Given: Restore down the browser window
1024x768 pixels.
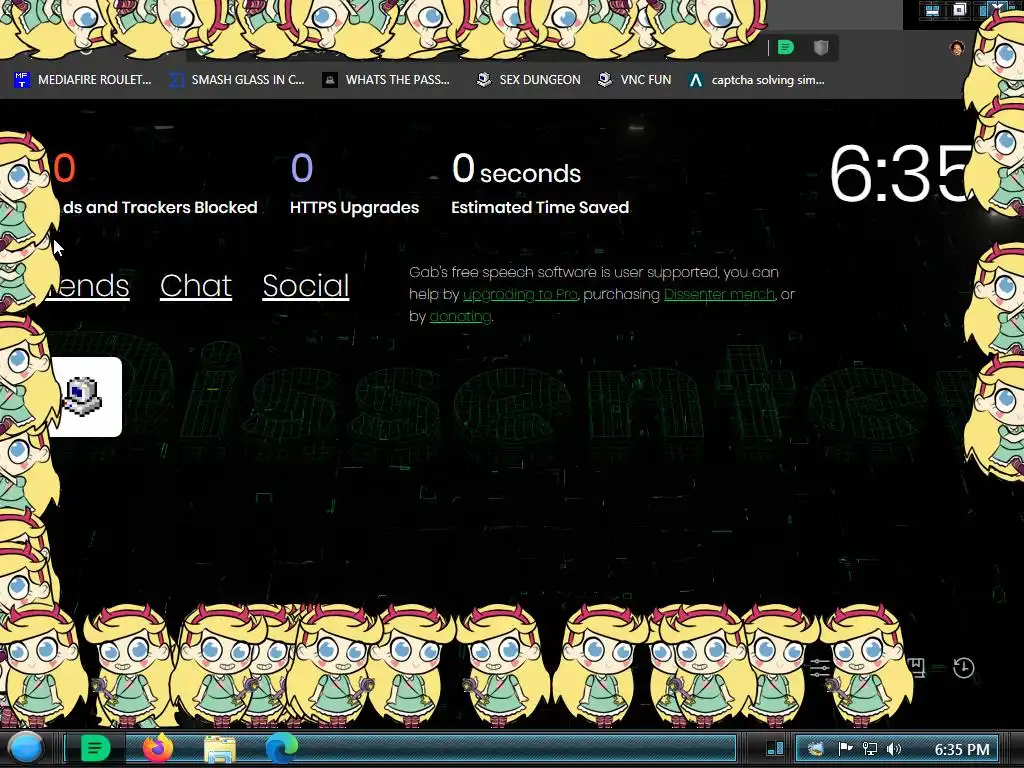Looking at the screenshot, I should (959, 10).
